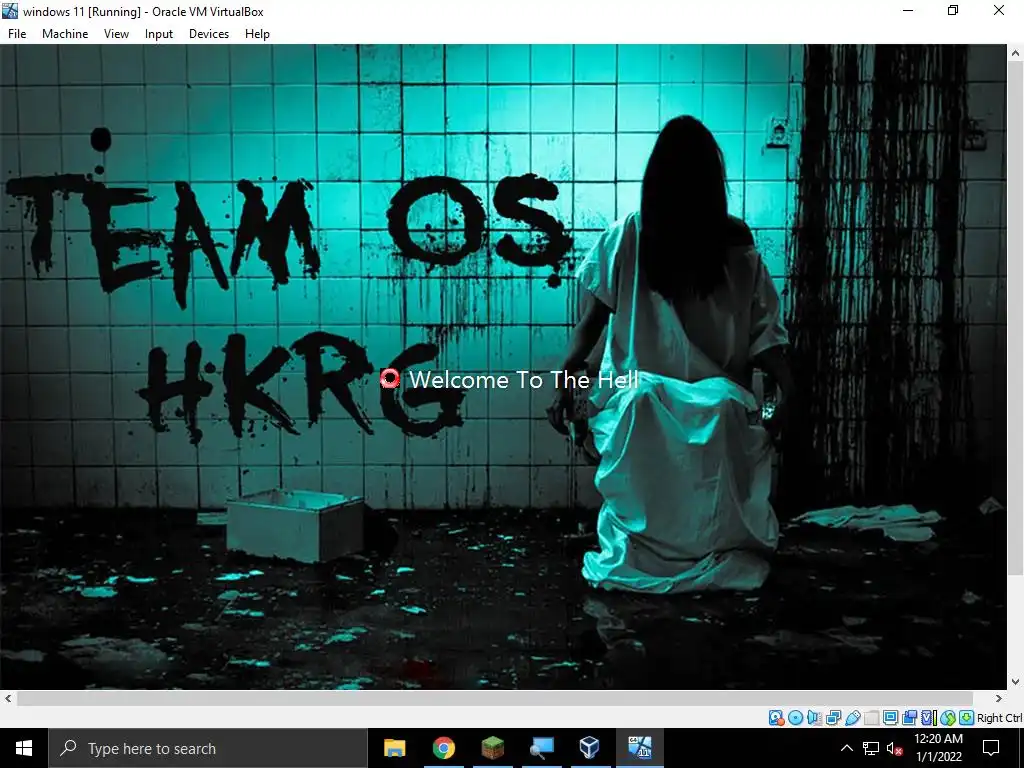This screenshot has height=768, width=1024.
Task: Open the Devices menu
Action: (x=209, y=34)
